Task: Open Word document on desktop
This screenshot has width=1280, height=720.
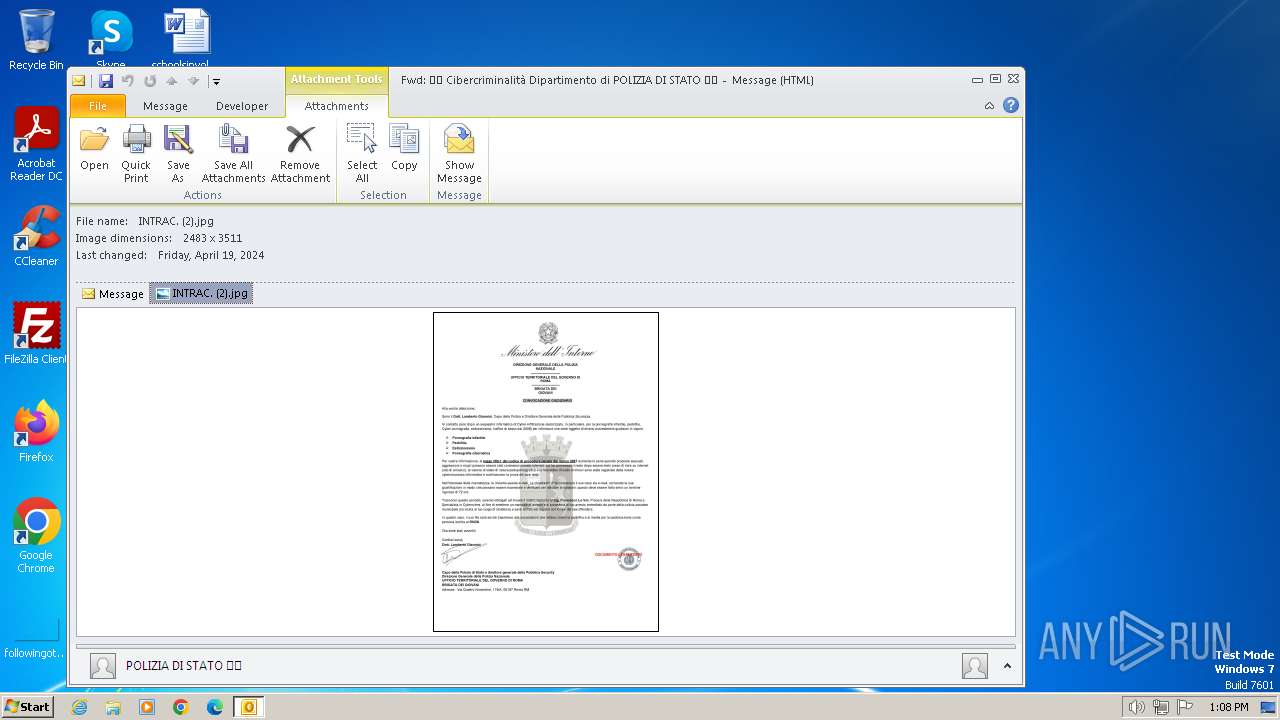Action: 187,40
